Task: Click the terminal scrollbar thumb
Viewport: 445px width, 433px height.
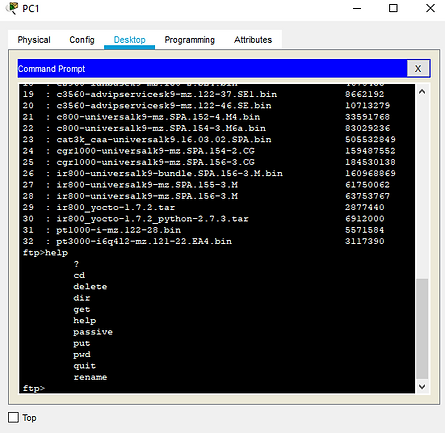Action: [422, 329]
